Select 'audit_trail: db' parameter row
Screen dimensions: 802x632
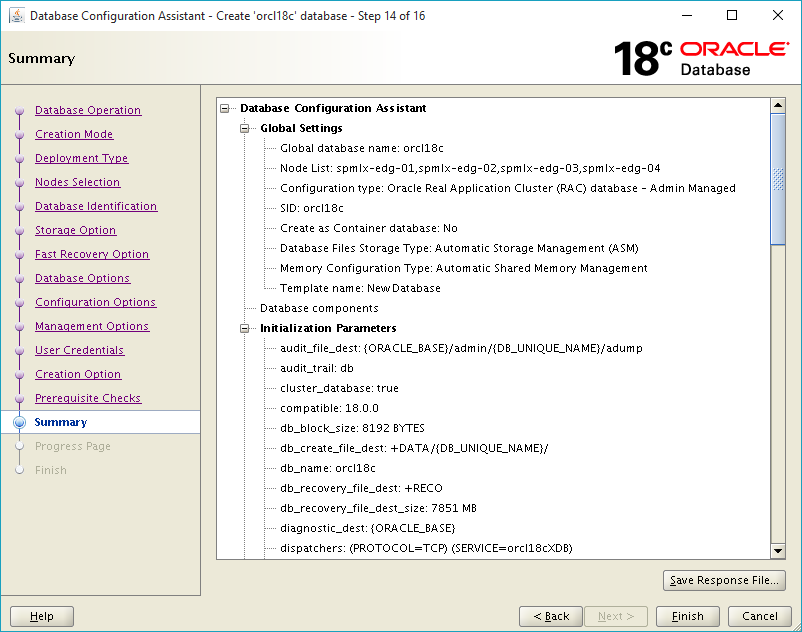coord(317,368)
